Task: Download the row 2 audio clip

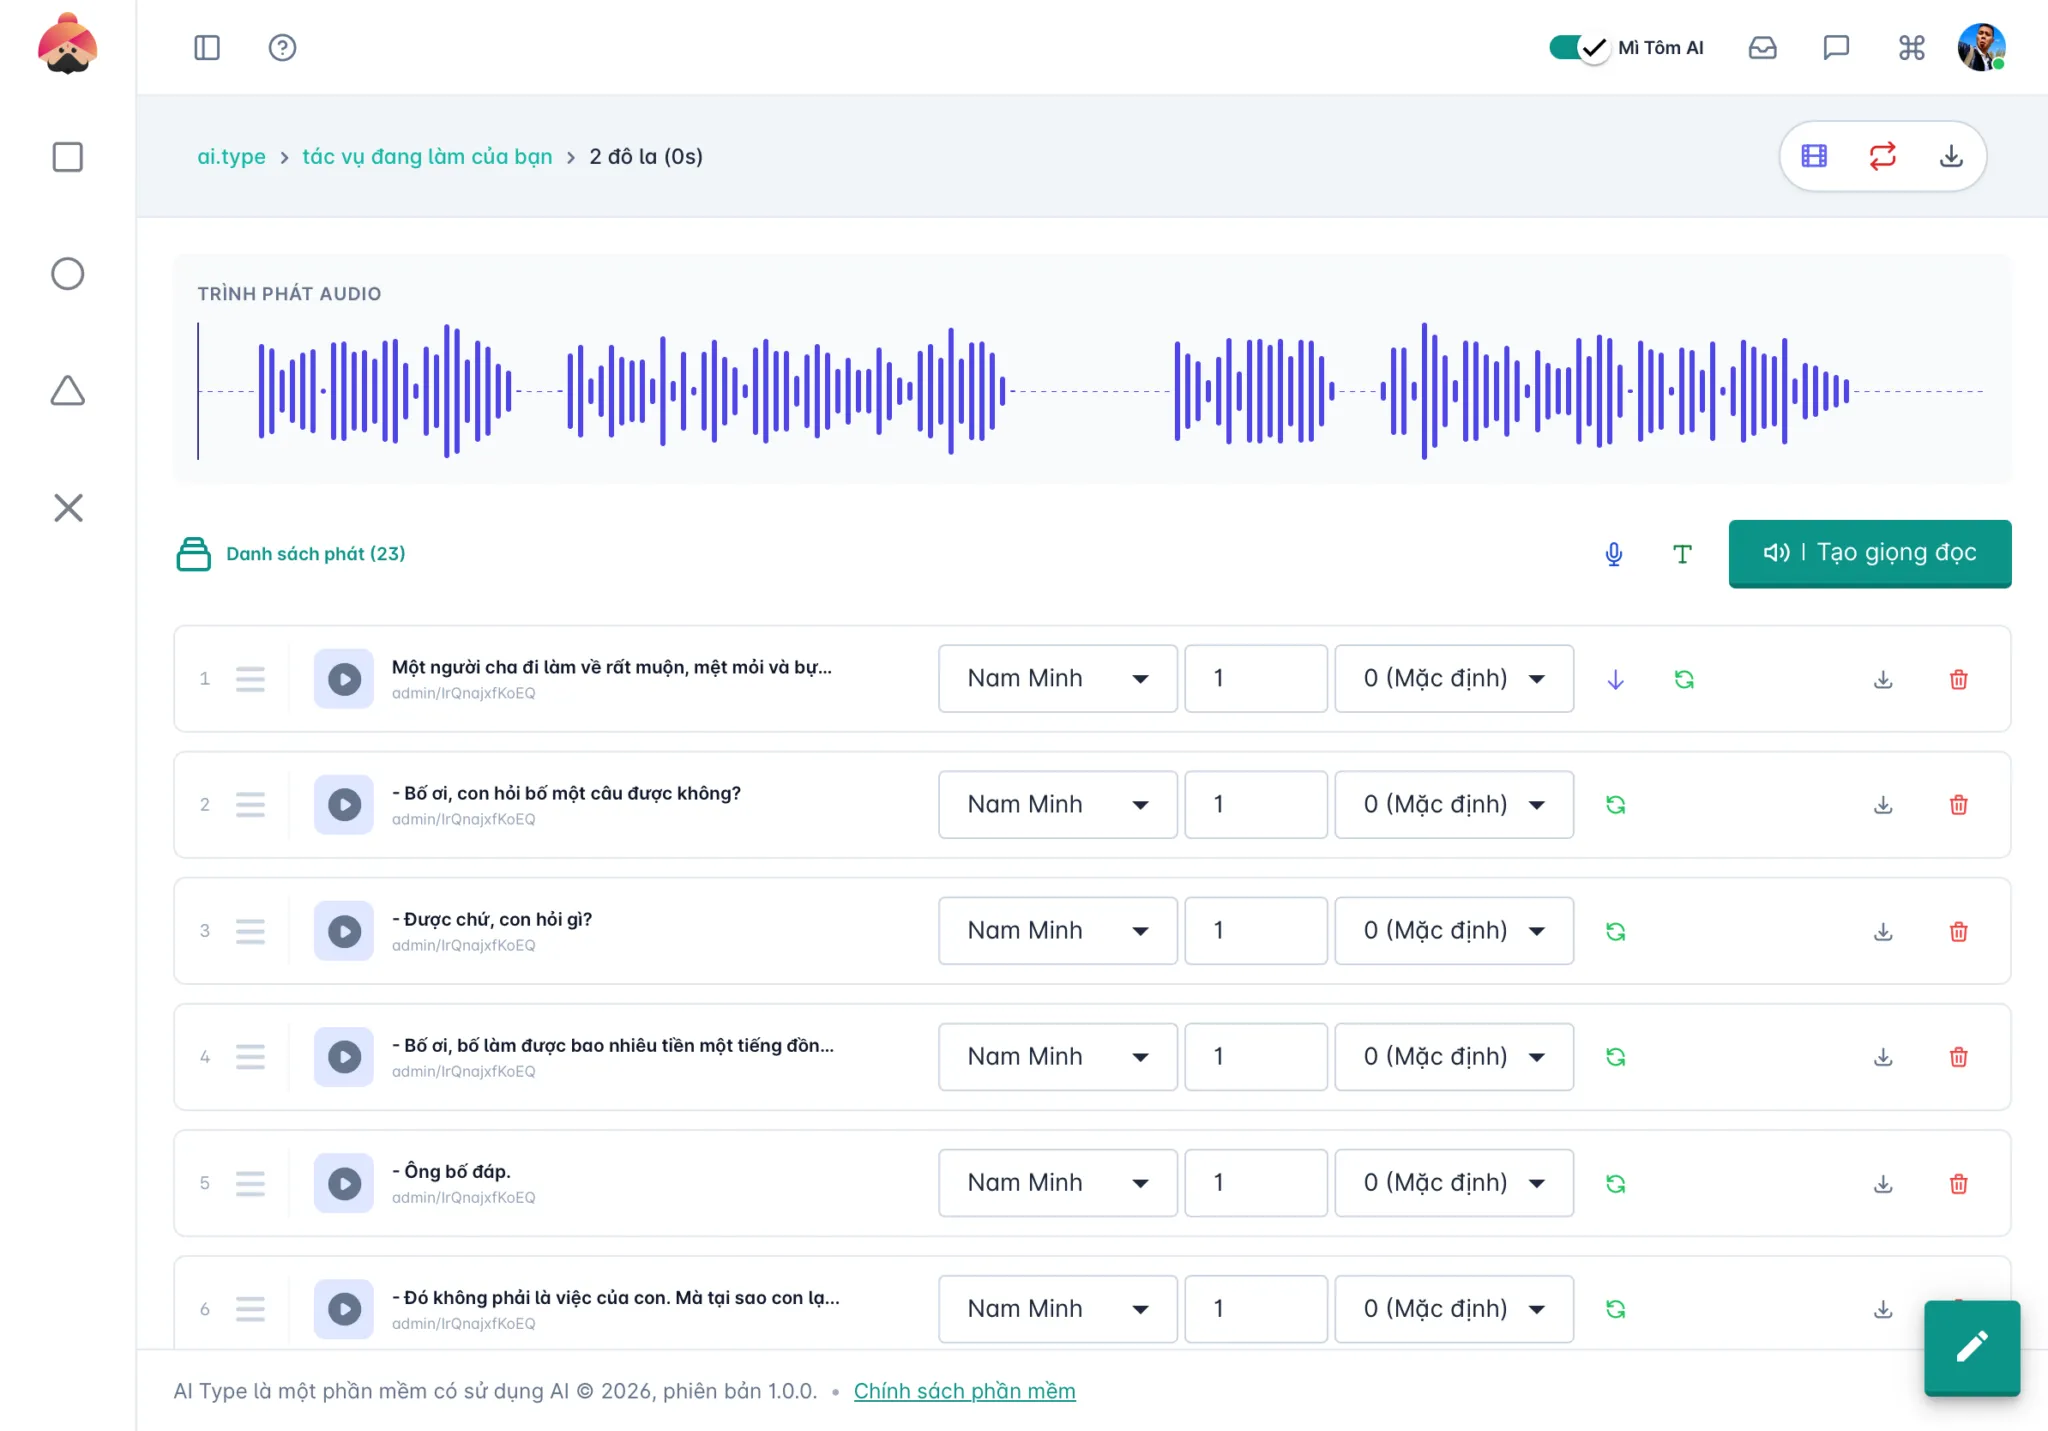Action: (1883, 805)
